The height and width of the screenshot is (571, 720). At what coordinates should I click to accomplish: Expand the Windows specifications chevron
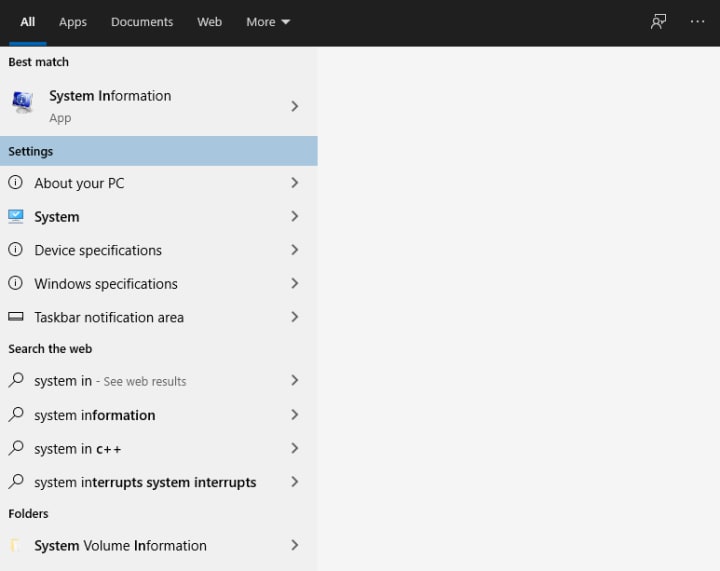pos(294,283)
